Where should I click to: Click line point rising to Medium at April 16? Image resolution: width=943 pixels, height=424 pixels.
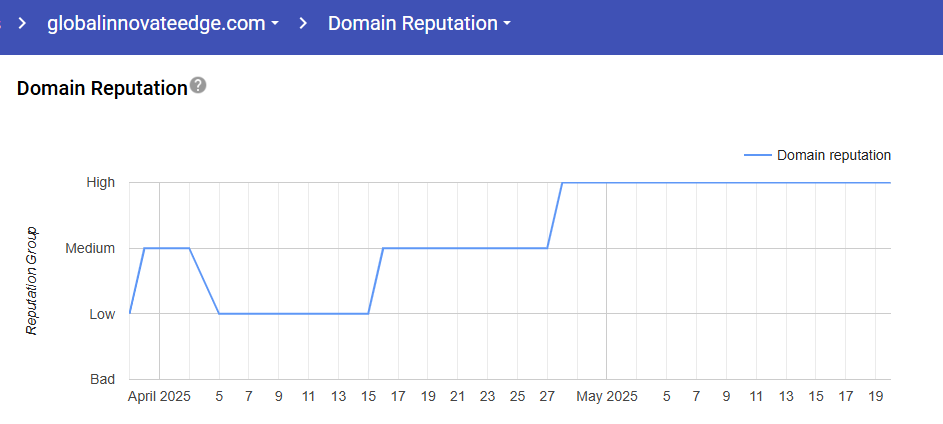coord(383,248)
